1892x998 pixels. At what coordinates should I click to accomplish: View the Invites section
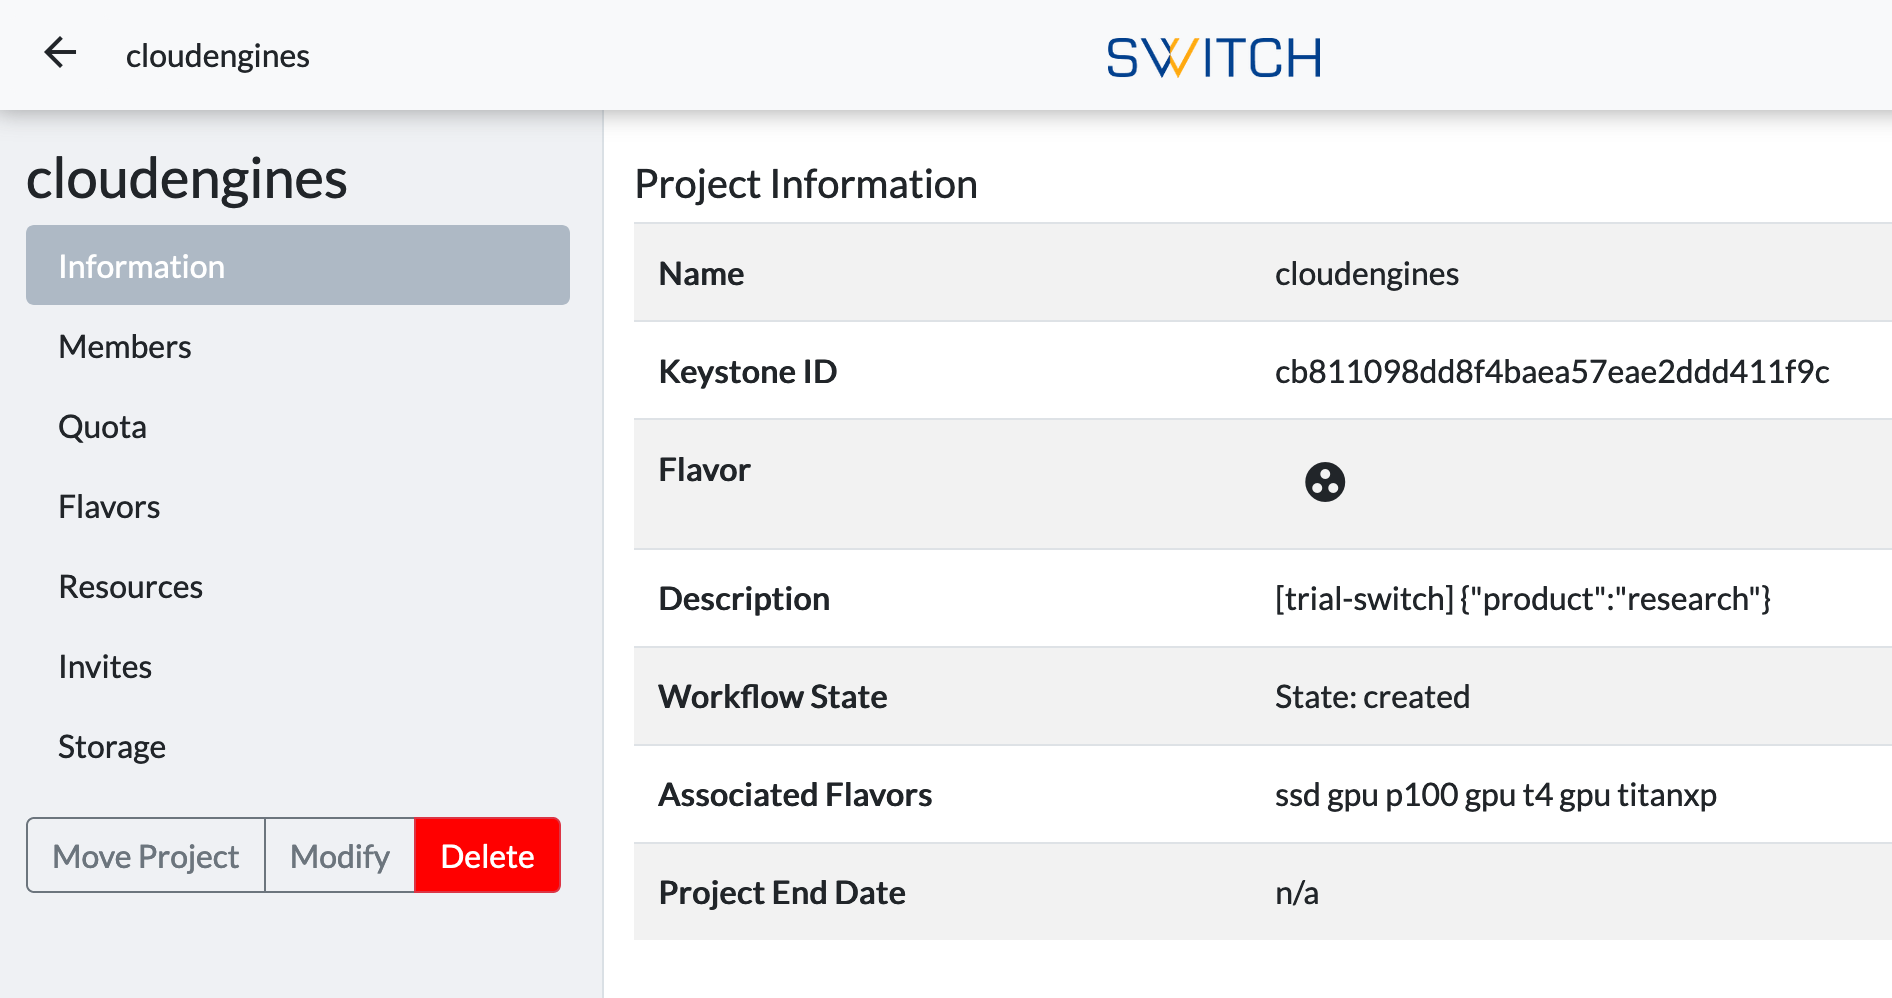105,666
